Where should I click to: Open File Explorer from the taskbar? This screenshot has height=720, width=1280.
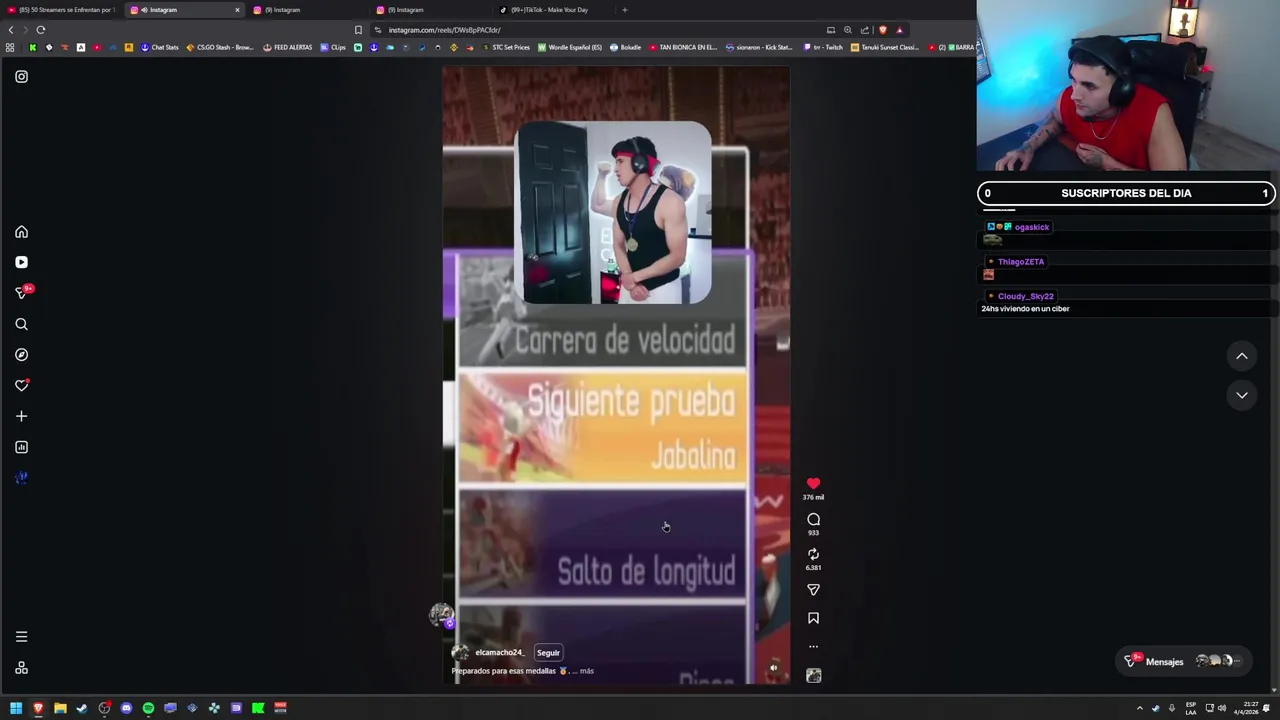pos(60,708)
